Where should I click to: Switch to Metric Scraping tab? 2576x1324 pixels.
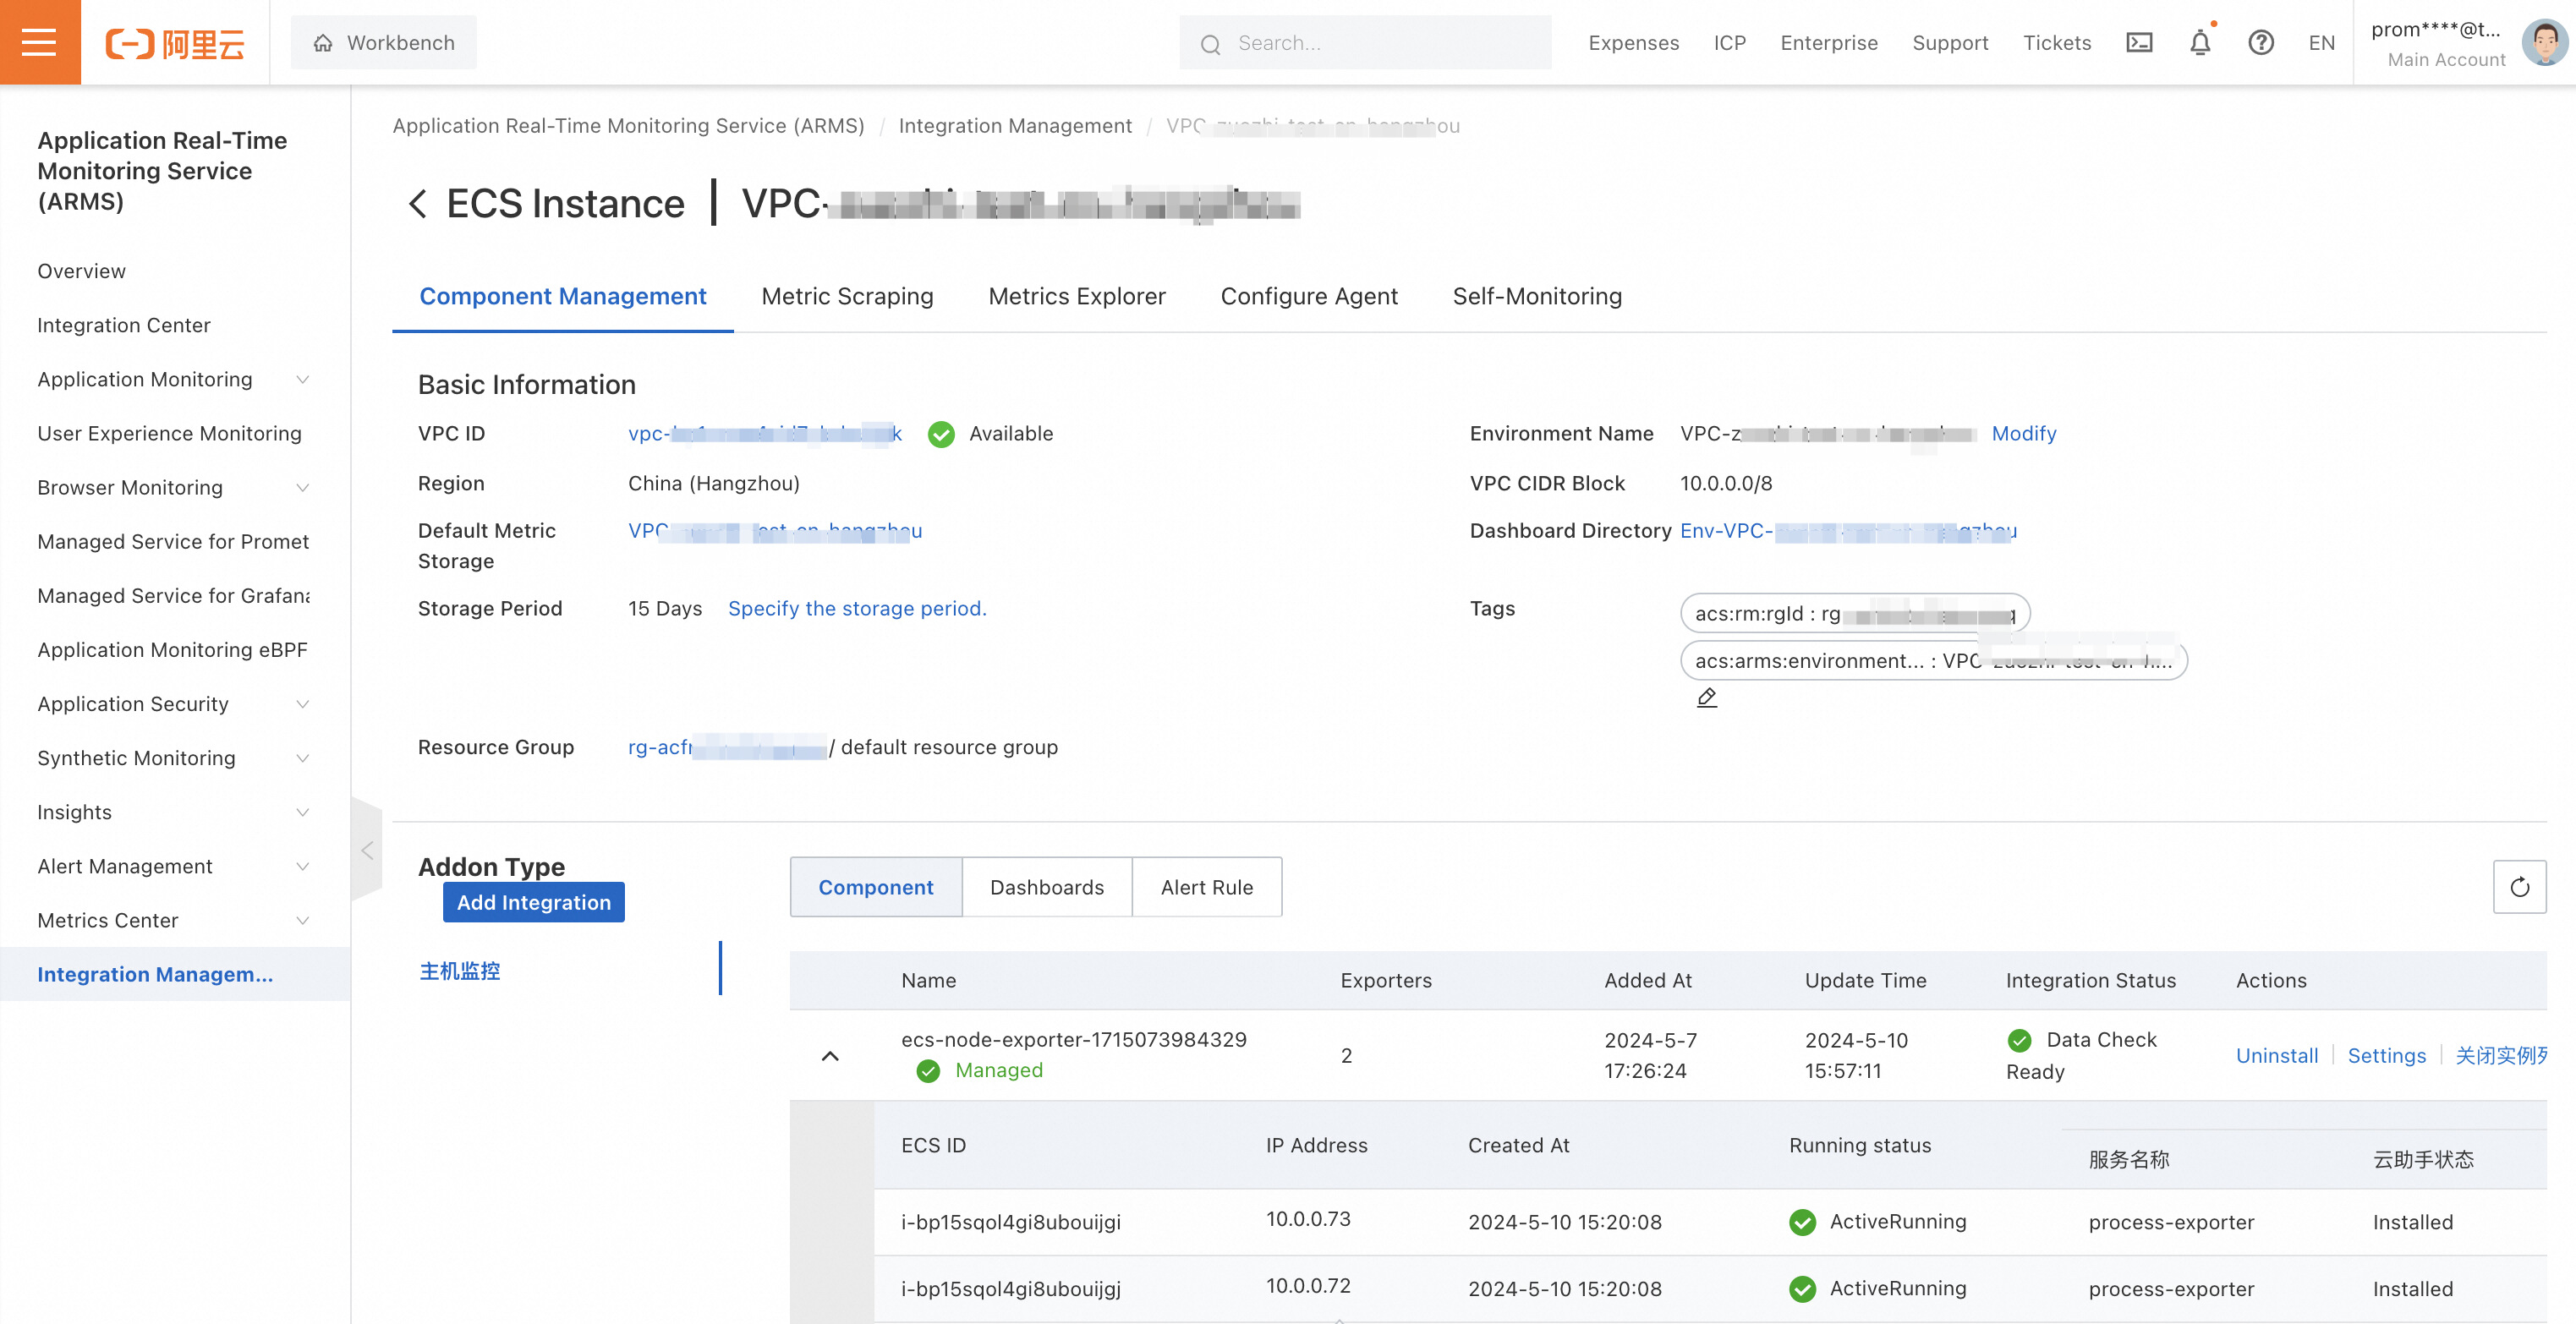(847, 296)
